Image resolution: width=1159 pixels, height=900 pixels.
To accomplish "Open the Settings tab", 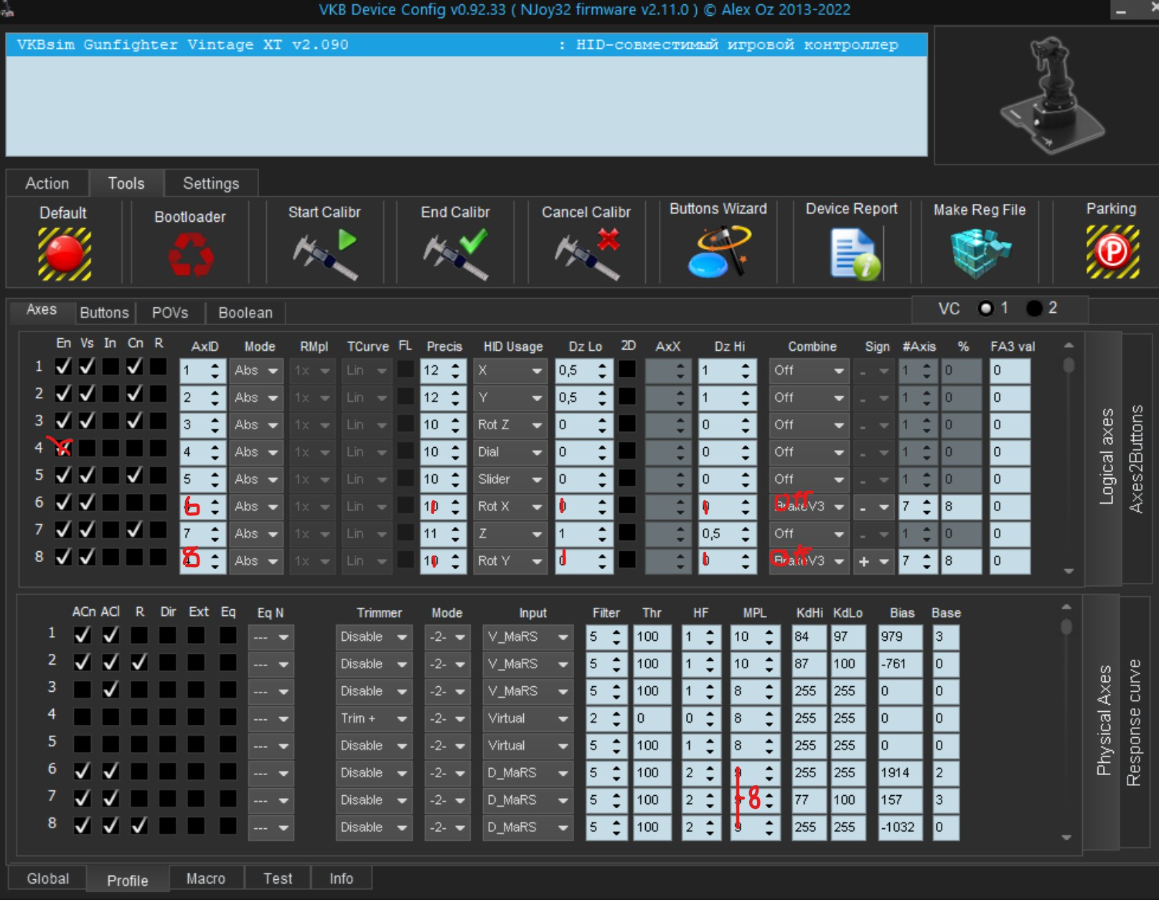I will pos(211,183).
